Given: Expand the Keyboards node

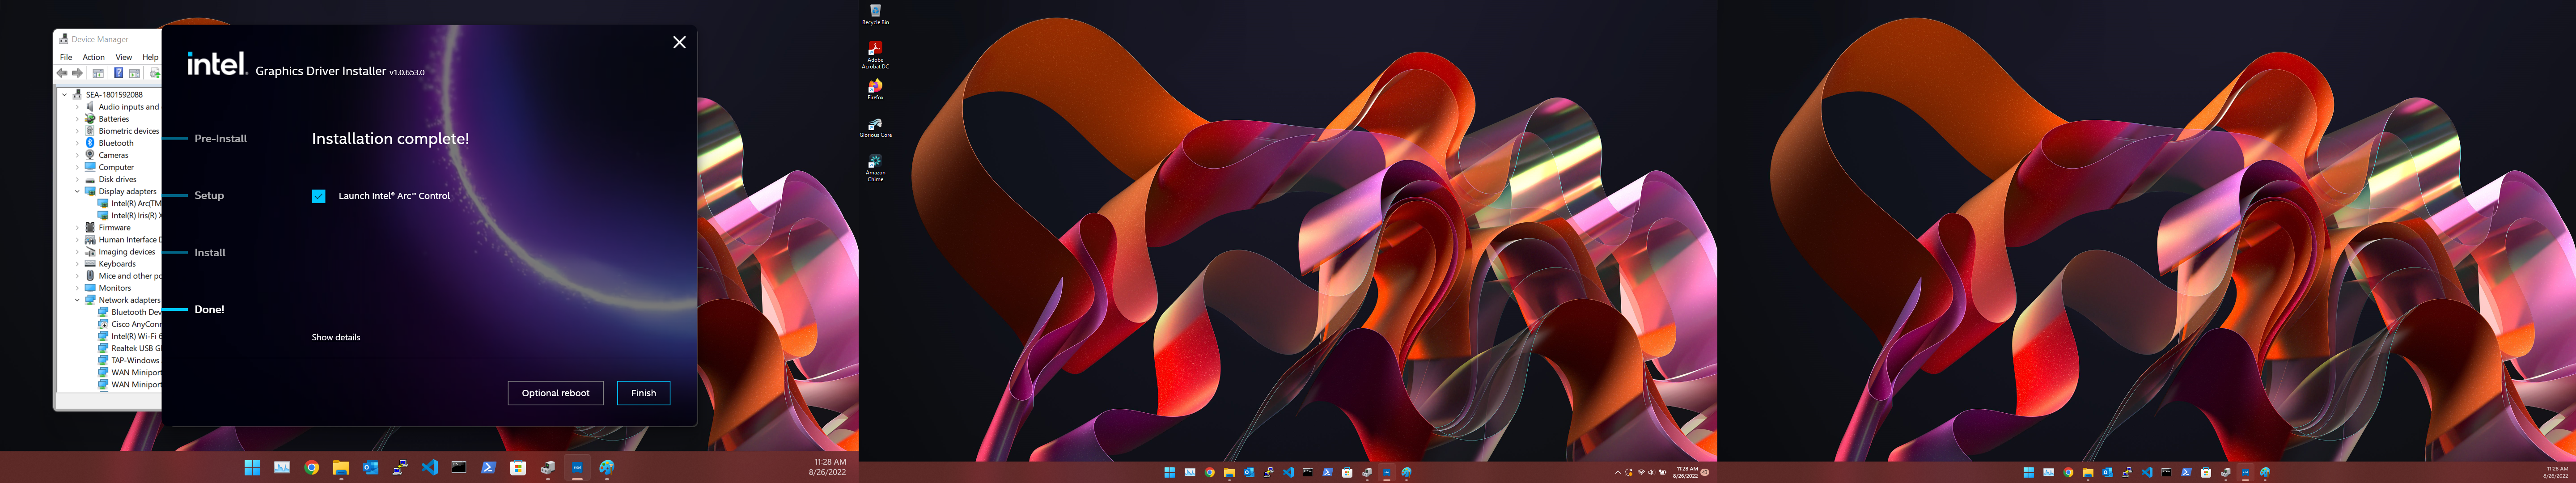Looking at the screenshot, I should tap(77, 264).
